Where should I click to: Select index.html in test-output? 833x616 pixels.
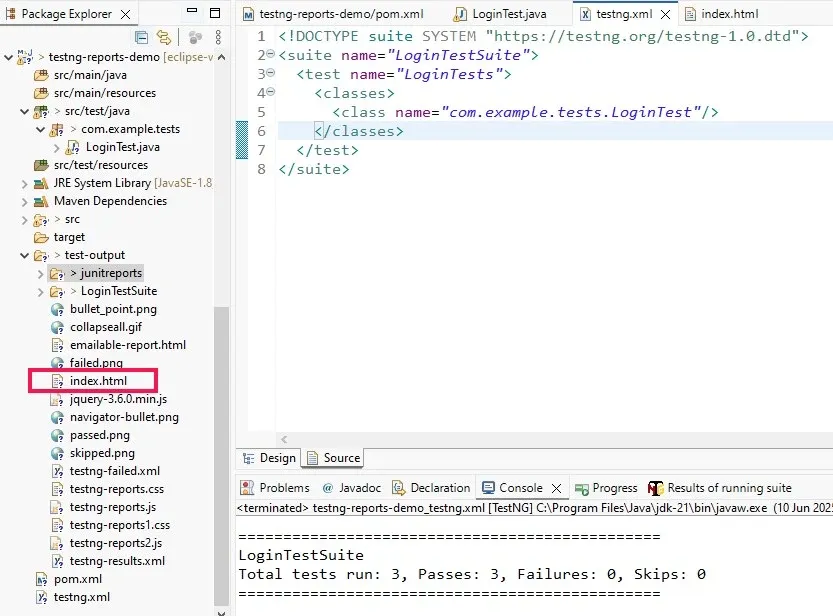tap(98, 381)
